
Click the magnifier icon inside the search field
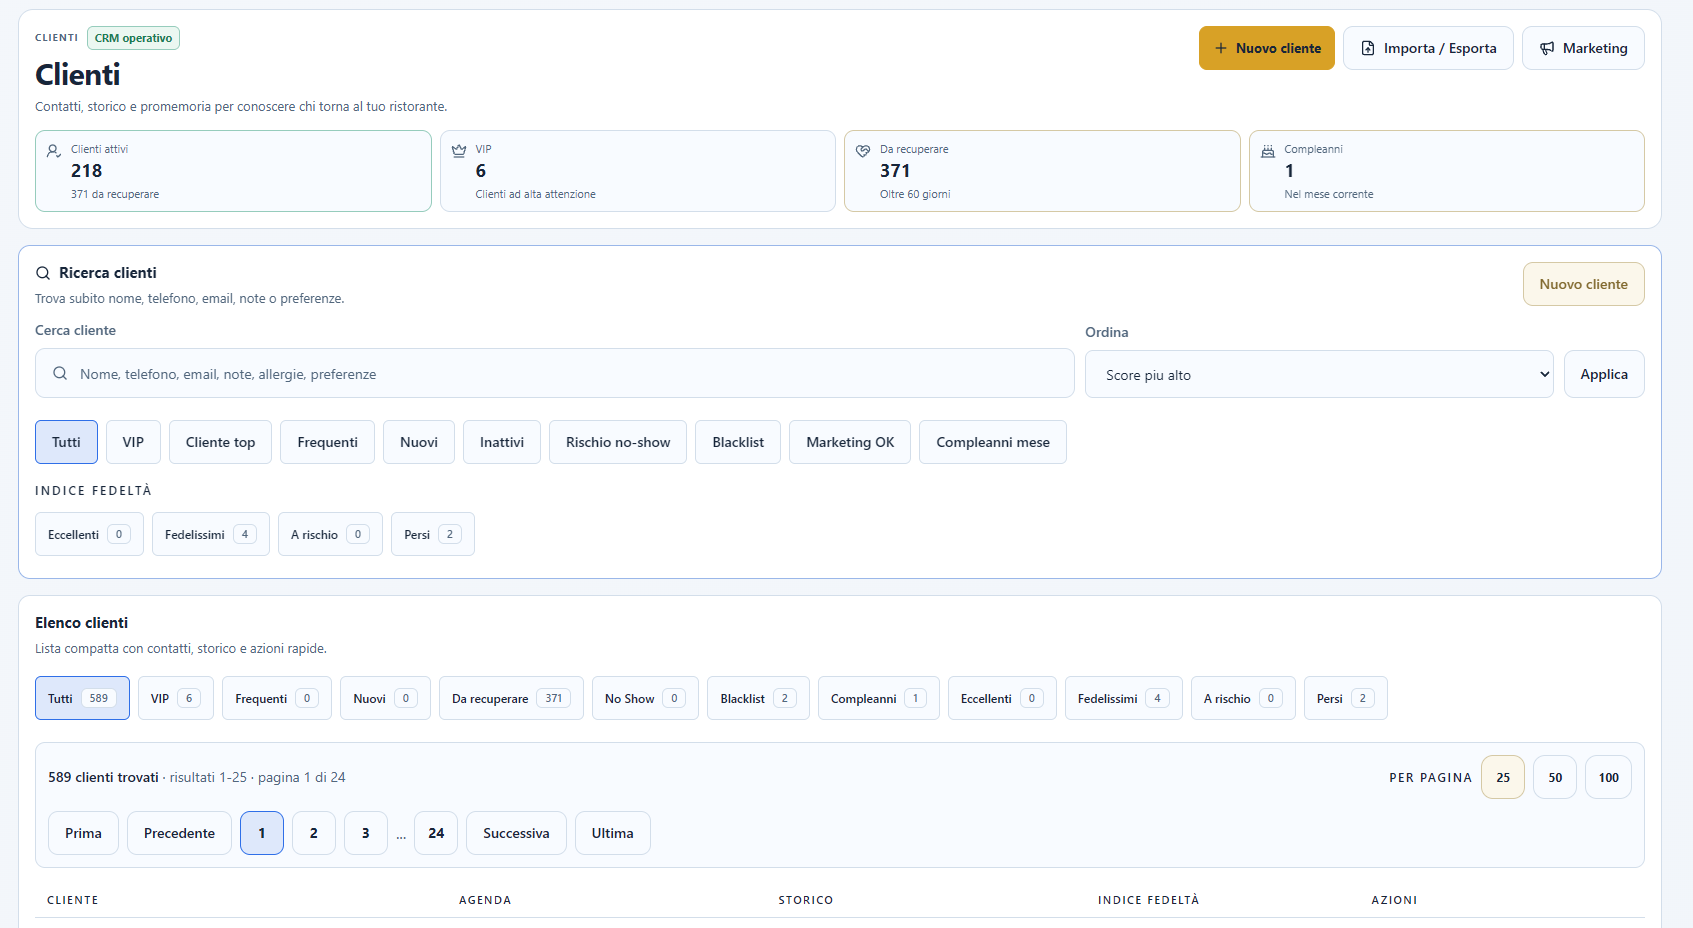60,373
